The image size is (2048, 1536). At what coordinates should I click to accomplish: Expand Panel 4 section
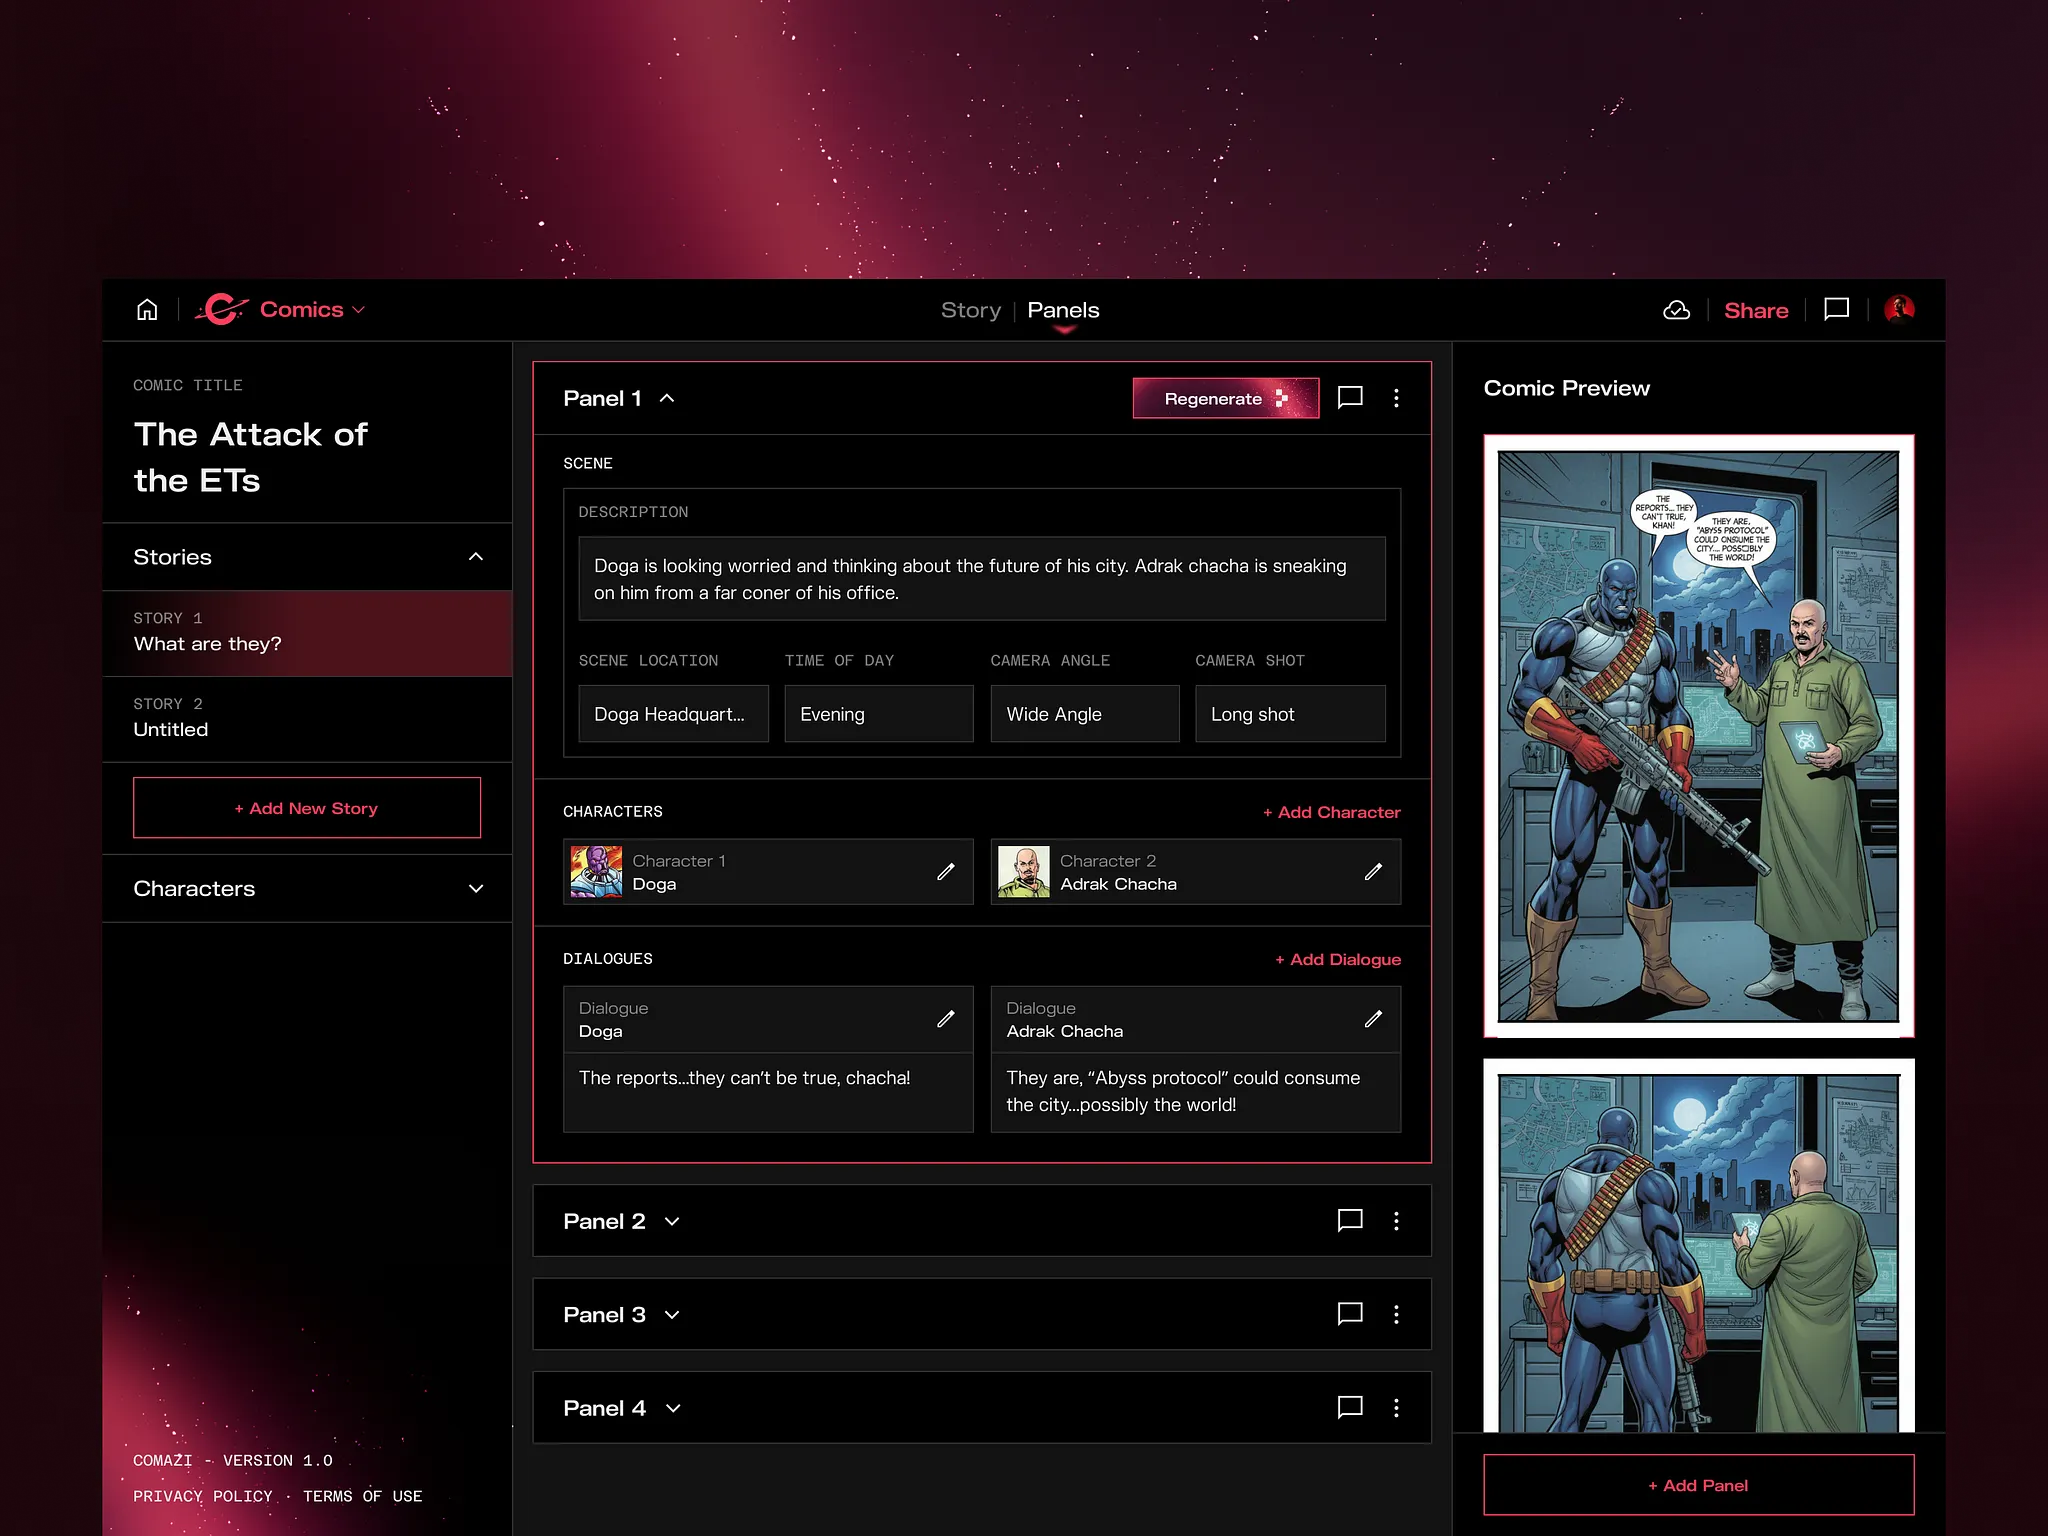pos(673,1408)
